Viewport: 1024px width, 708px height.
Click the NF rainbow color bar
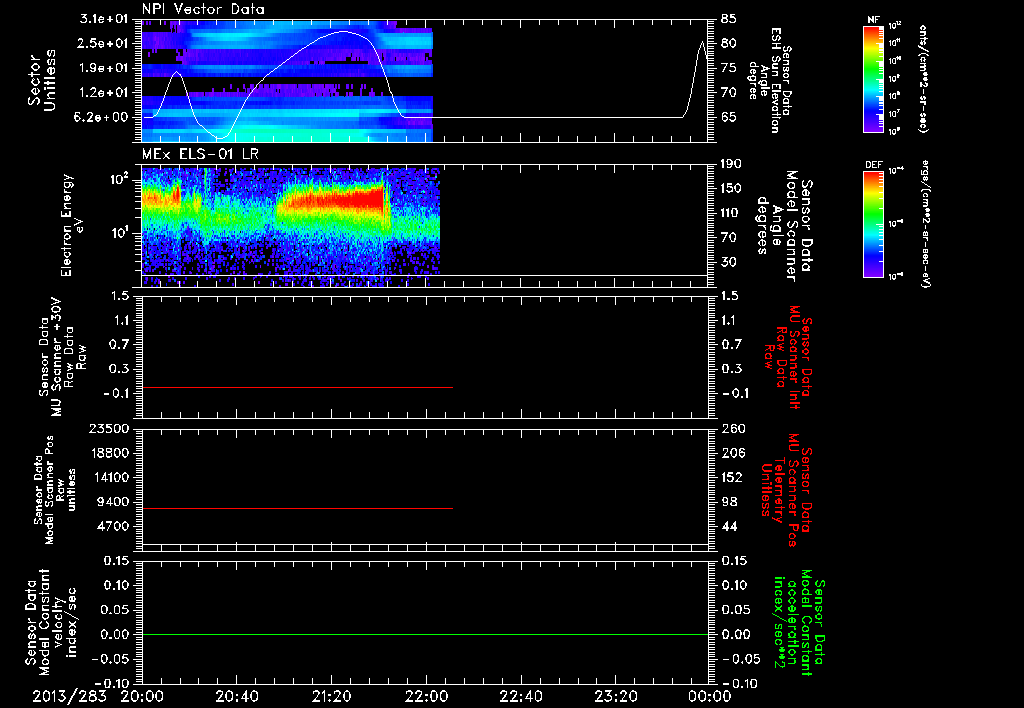[x=873, y=78]
